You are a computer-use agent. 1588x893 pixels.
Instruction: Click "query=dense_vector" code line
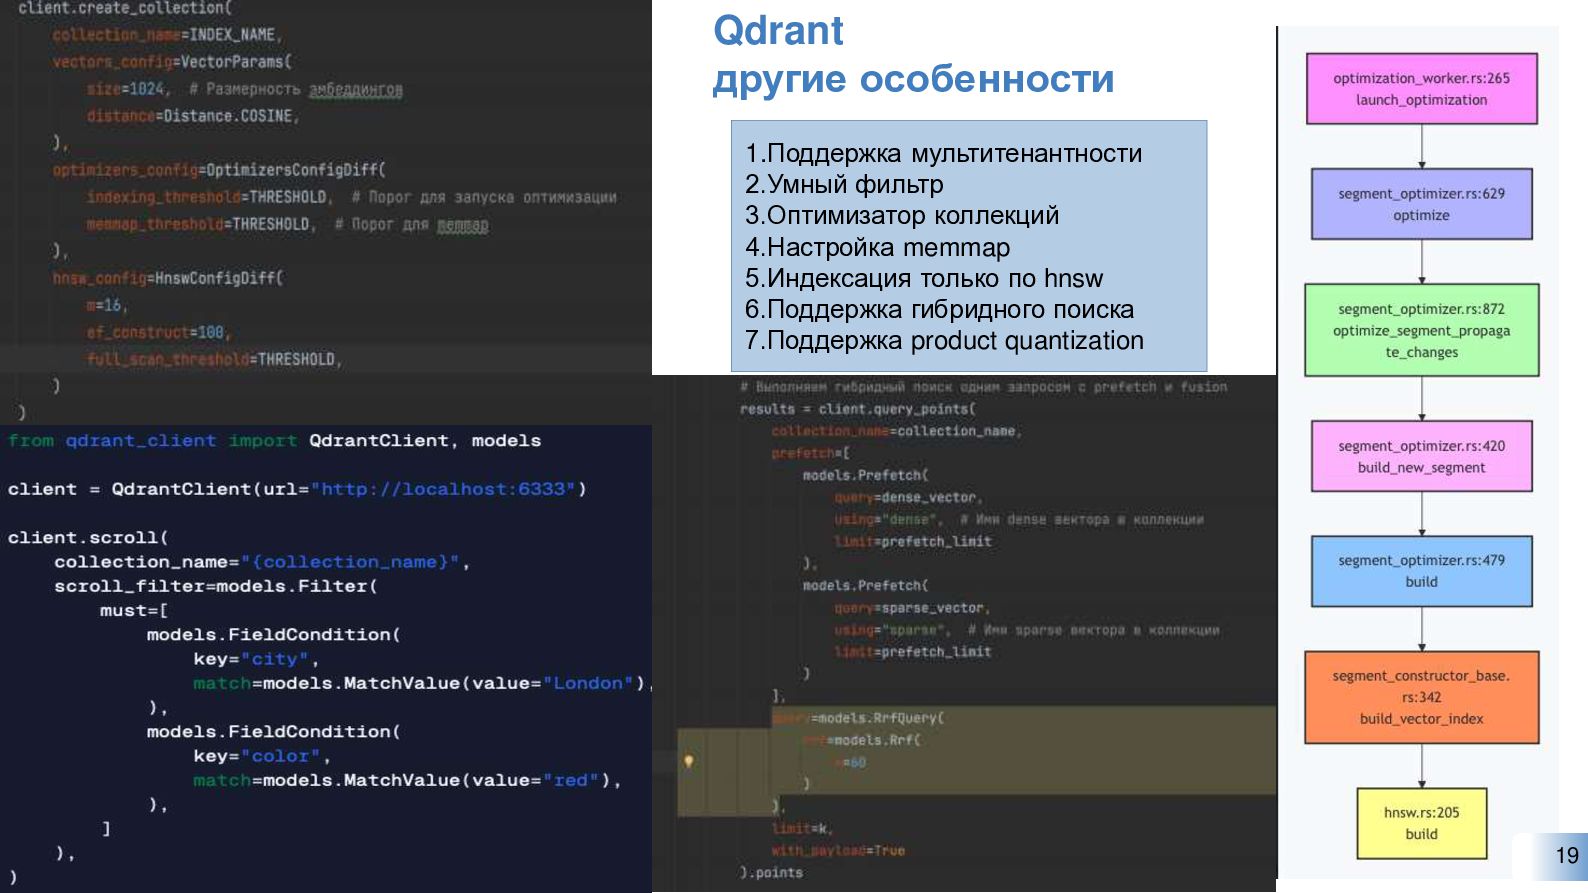(908, 497)
